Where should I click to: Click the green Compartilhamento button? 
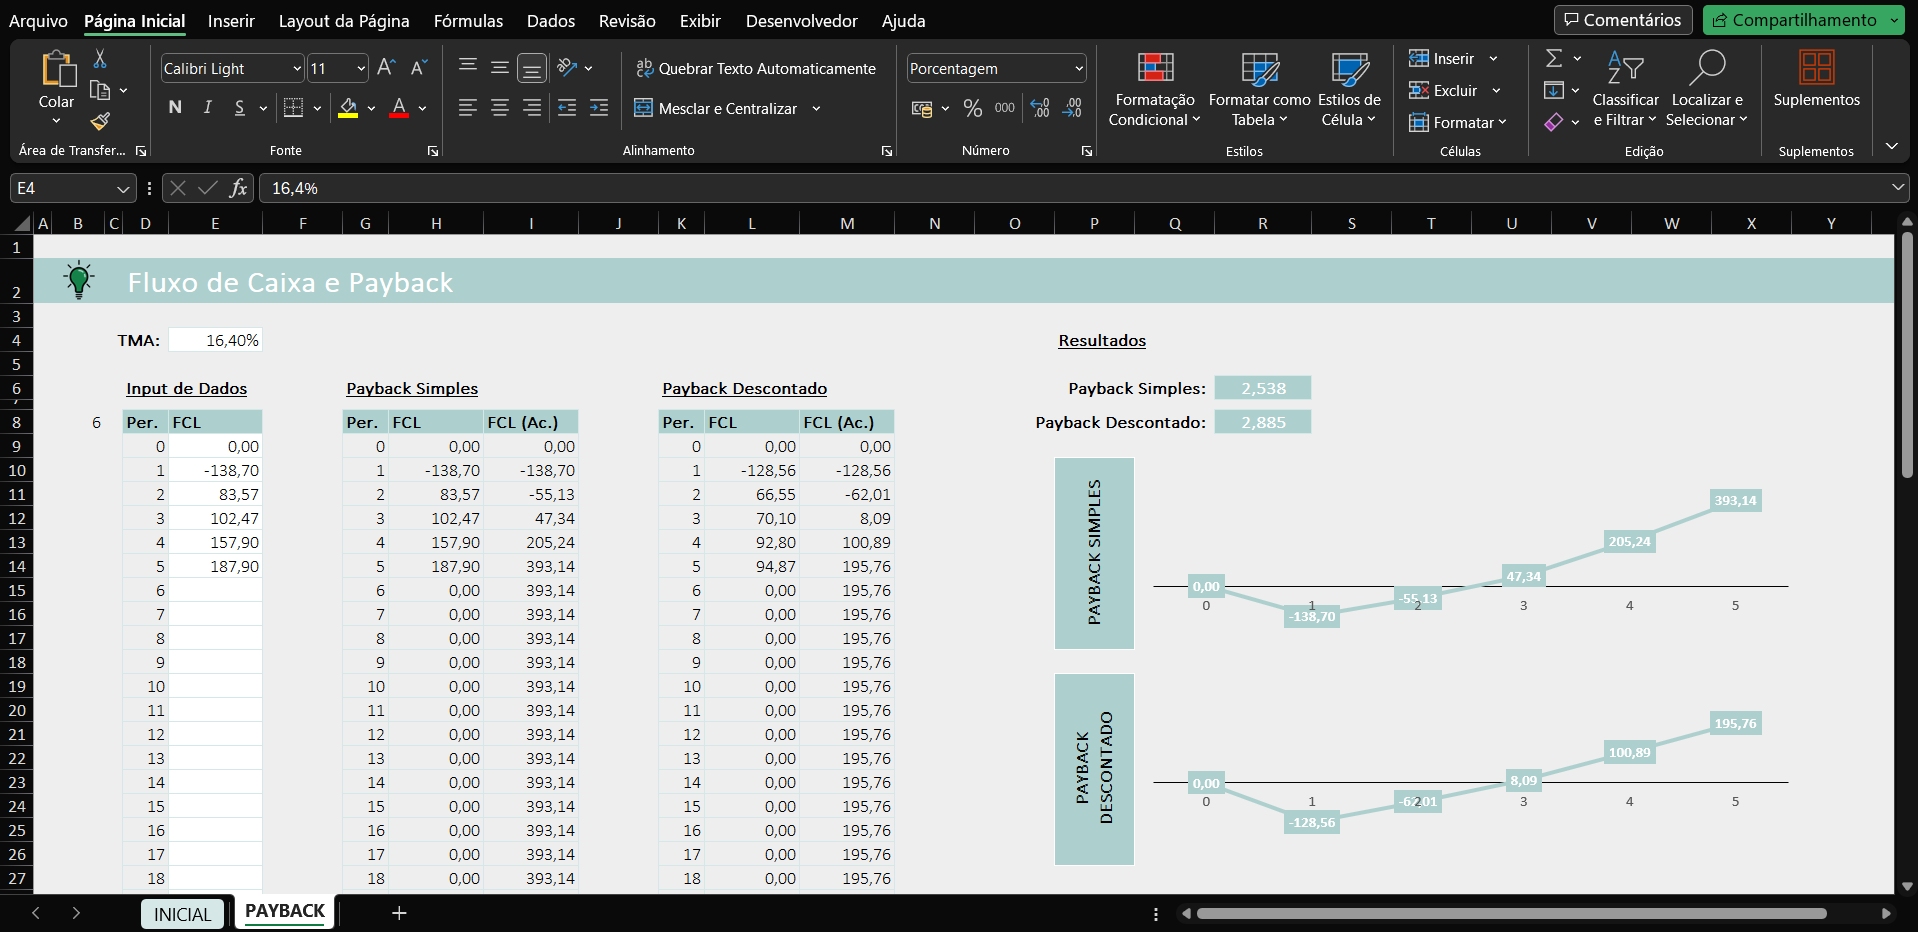click(x=1801, y=19)
